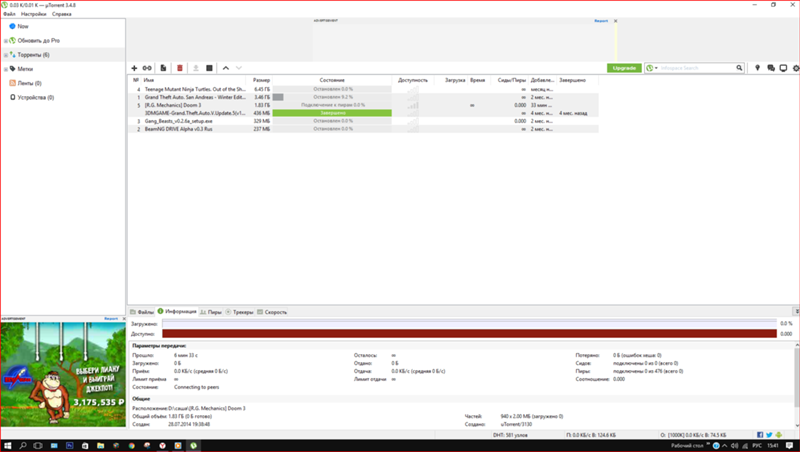Click the Add Torrent plus icon

[x=134, y=68]
